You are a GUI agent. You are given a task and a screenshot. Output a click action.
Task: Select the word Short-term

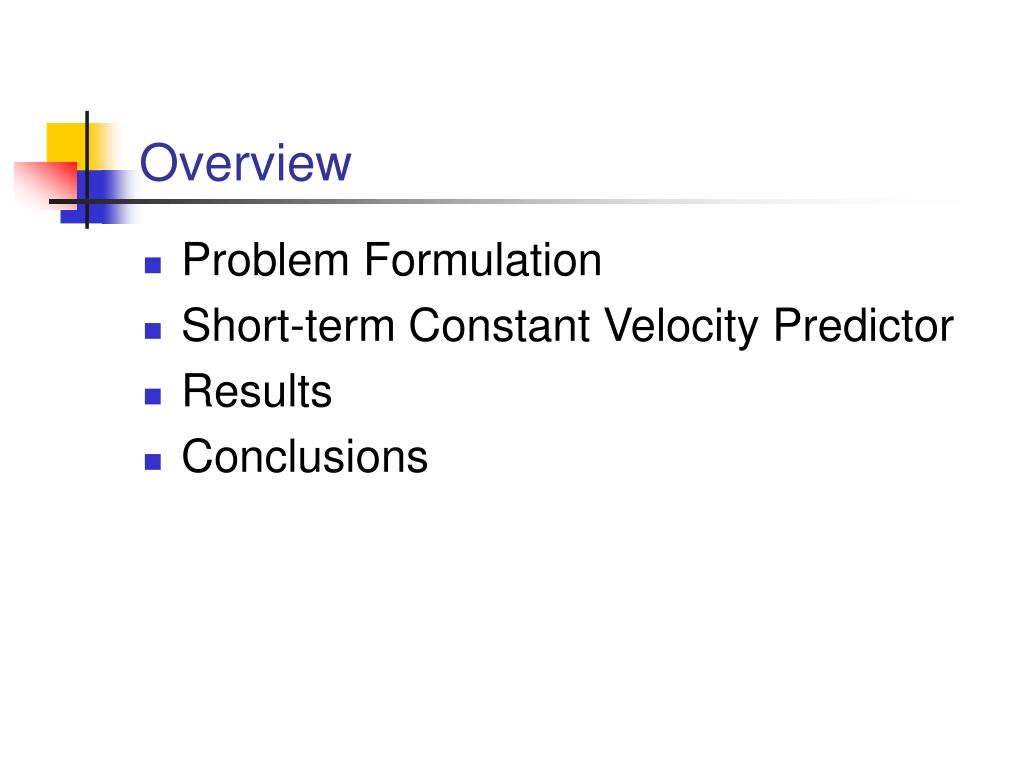point(288,325)
